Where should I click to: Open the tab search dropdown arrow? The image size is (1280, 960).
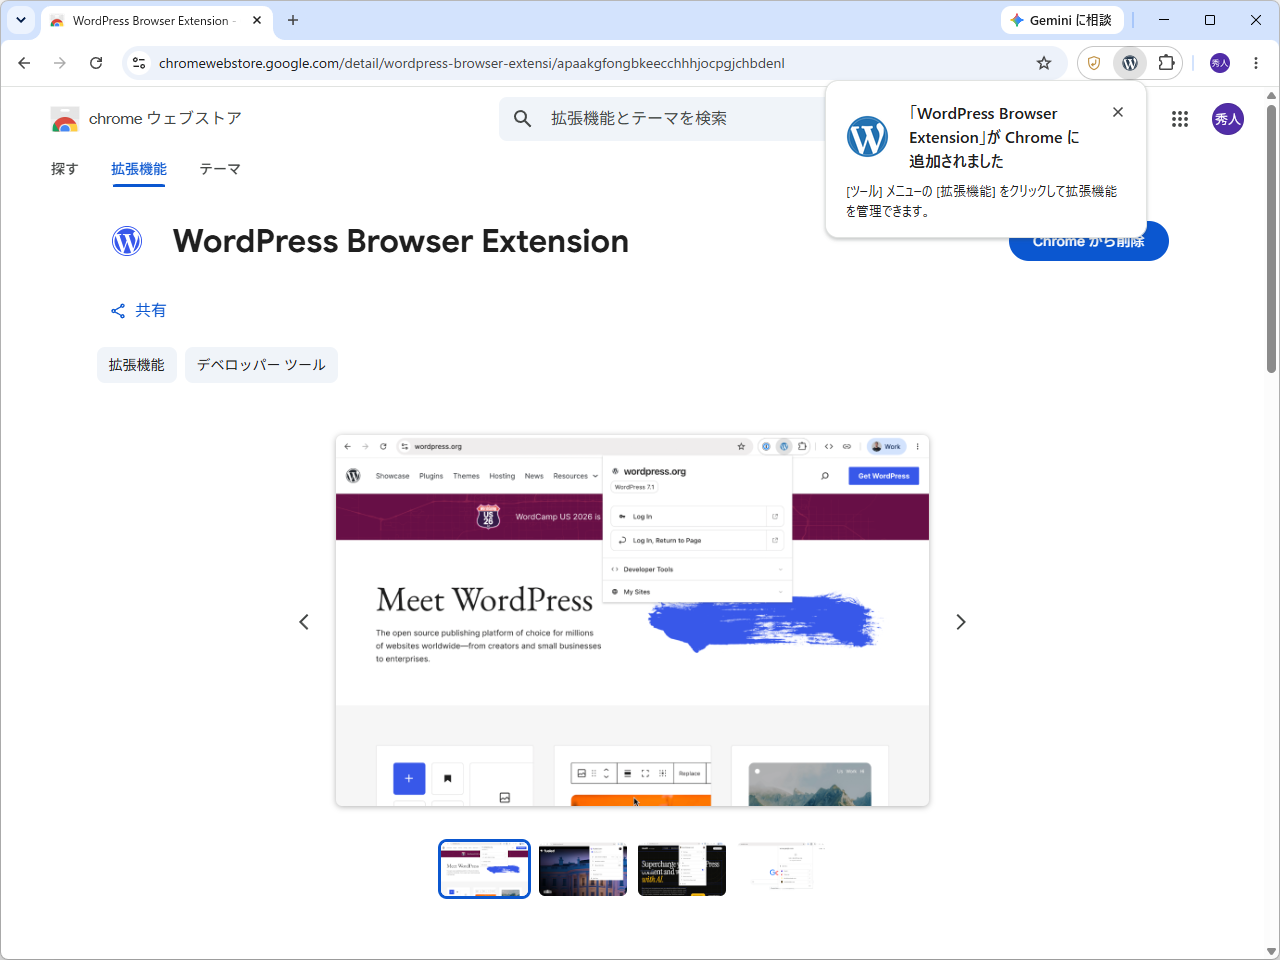coord(20,20)
